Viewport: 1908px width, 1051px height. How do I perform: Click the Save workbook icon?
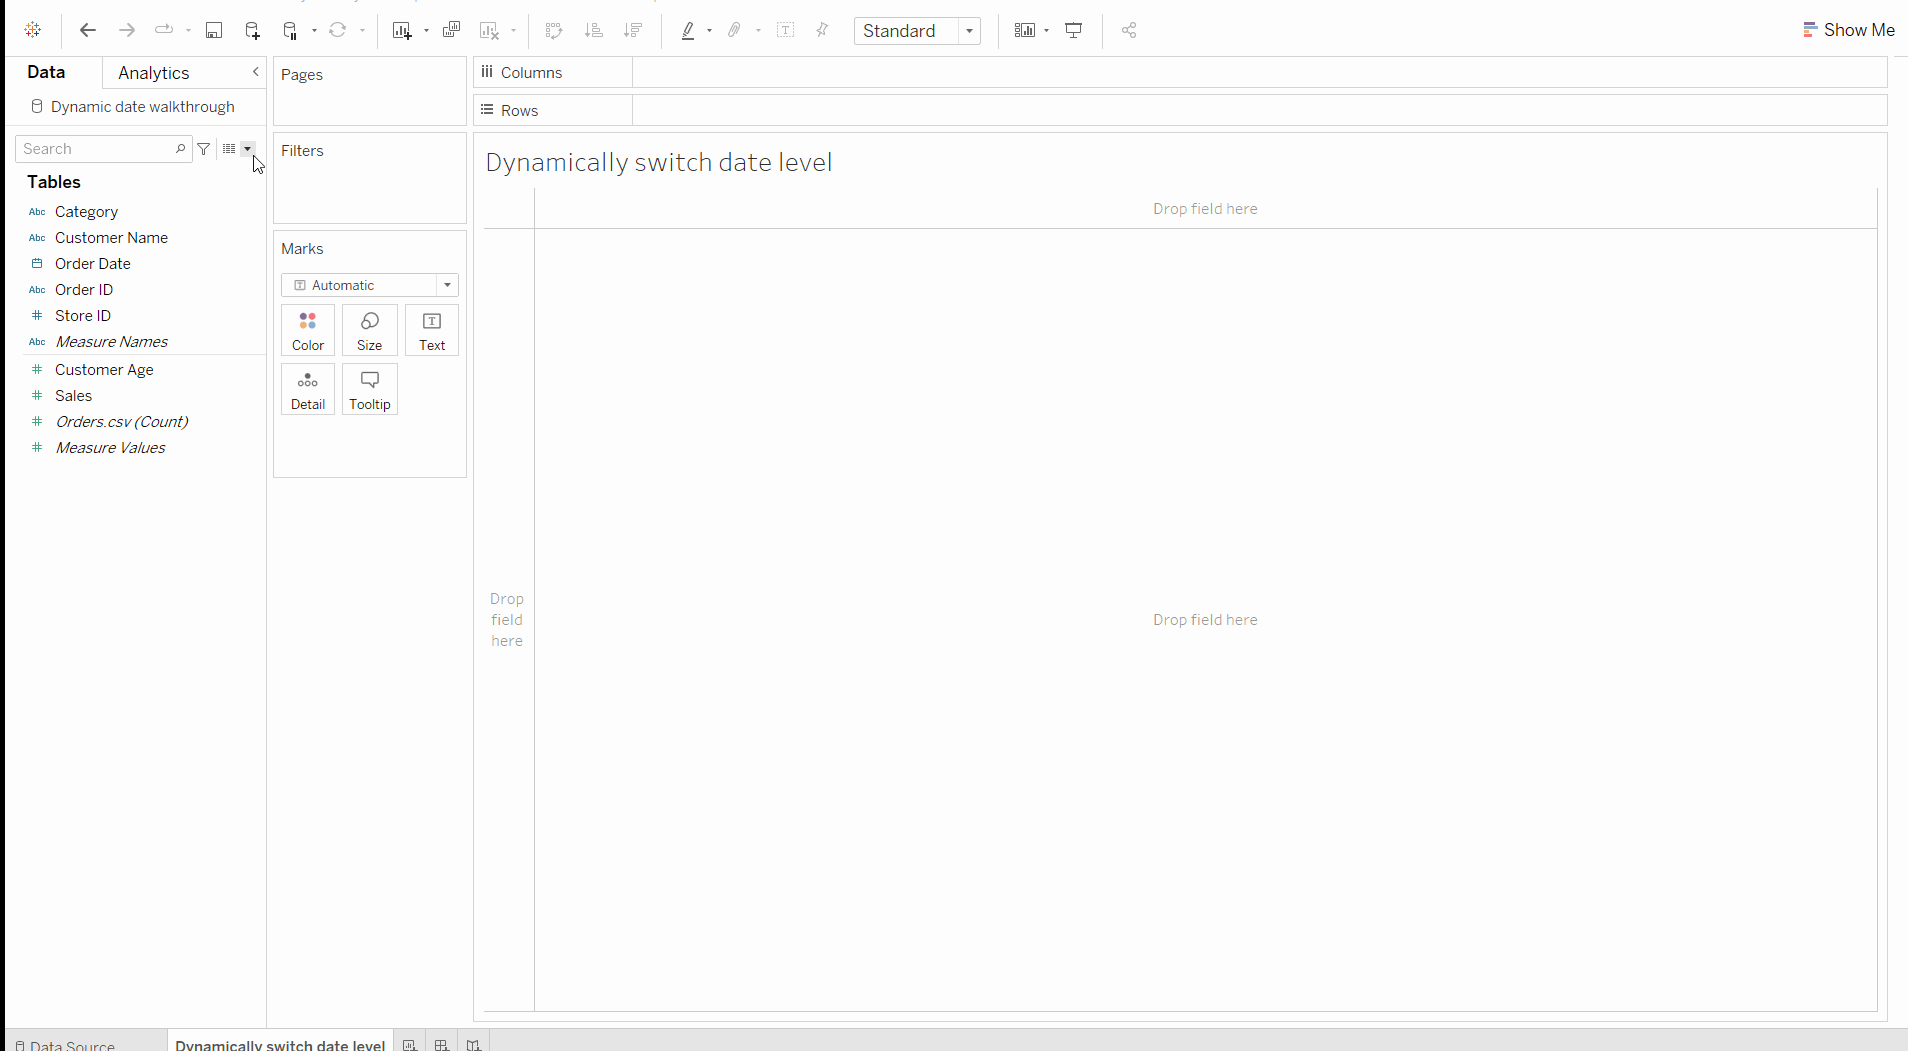[213, 30]
